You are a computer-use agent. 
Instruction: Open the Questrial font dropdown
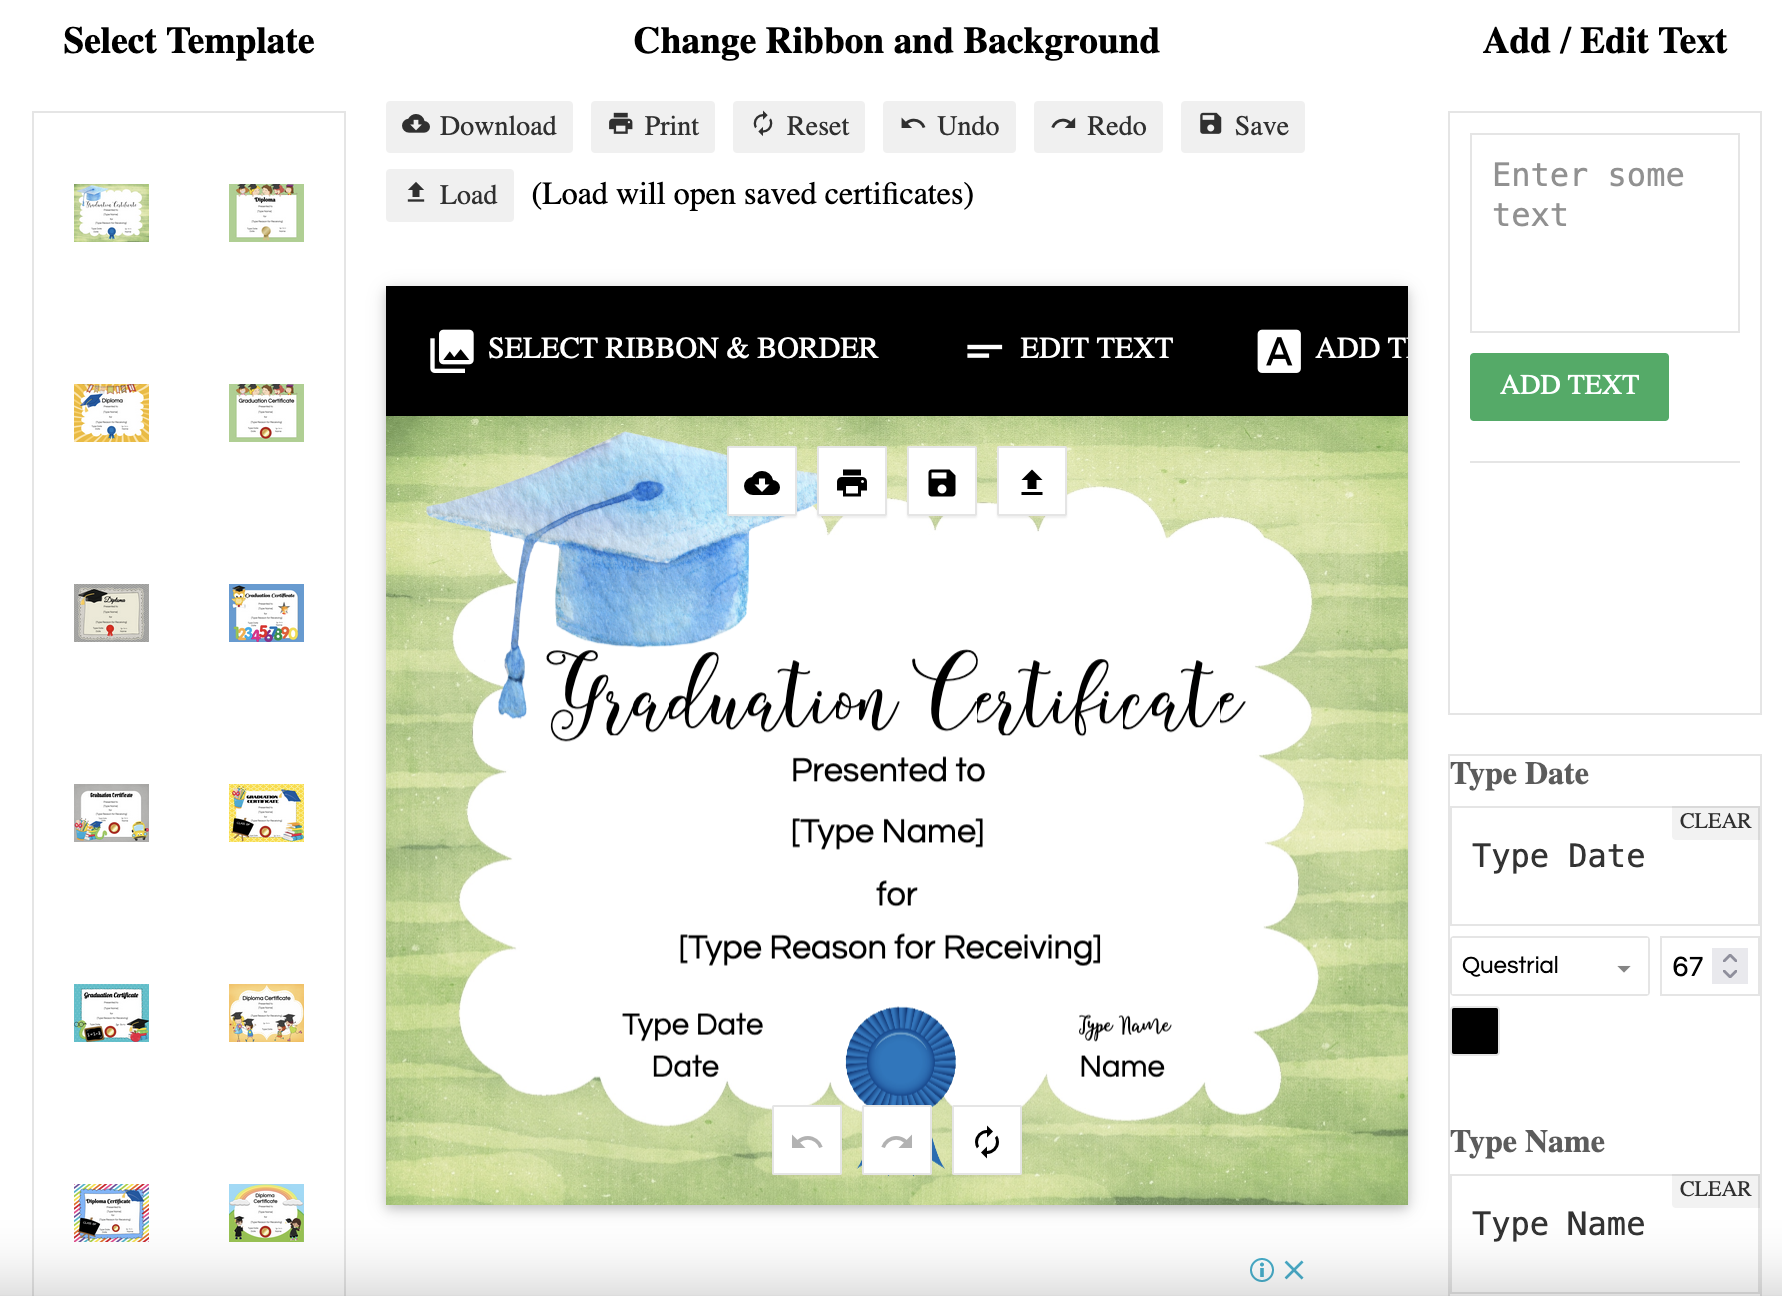pyautogui.click(x=1548, y=966)
